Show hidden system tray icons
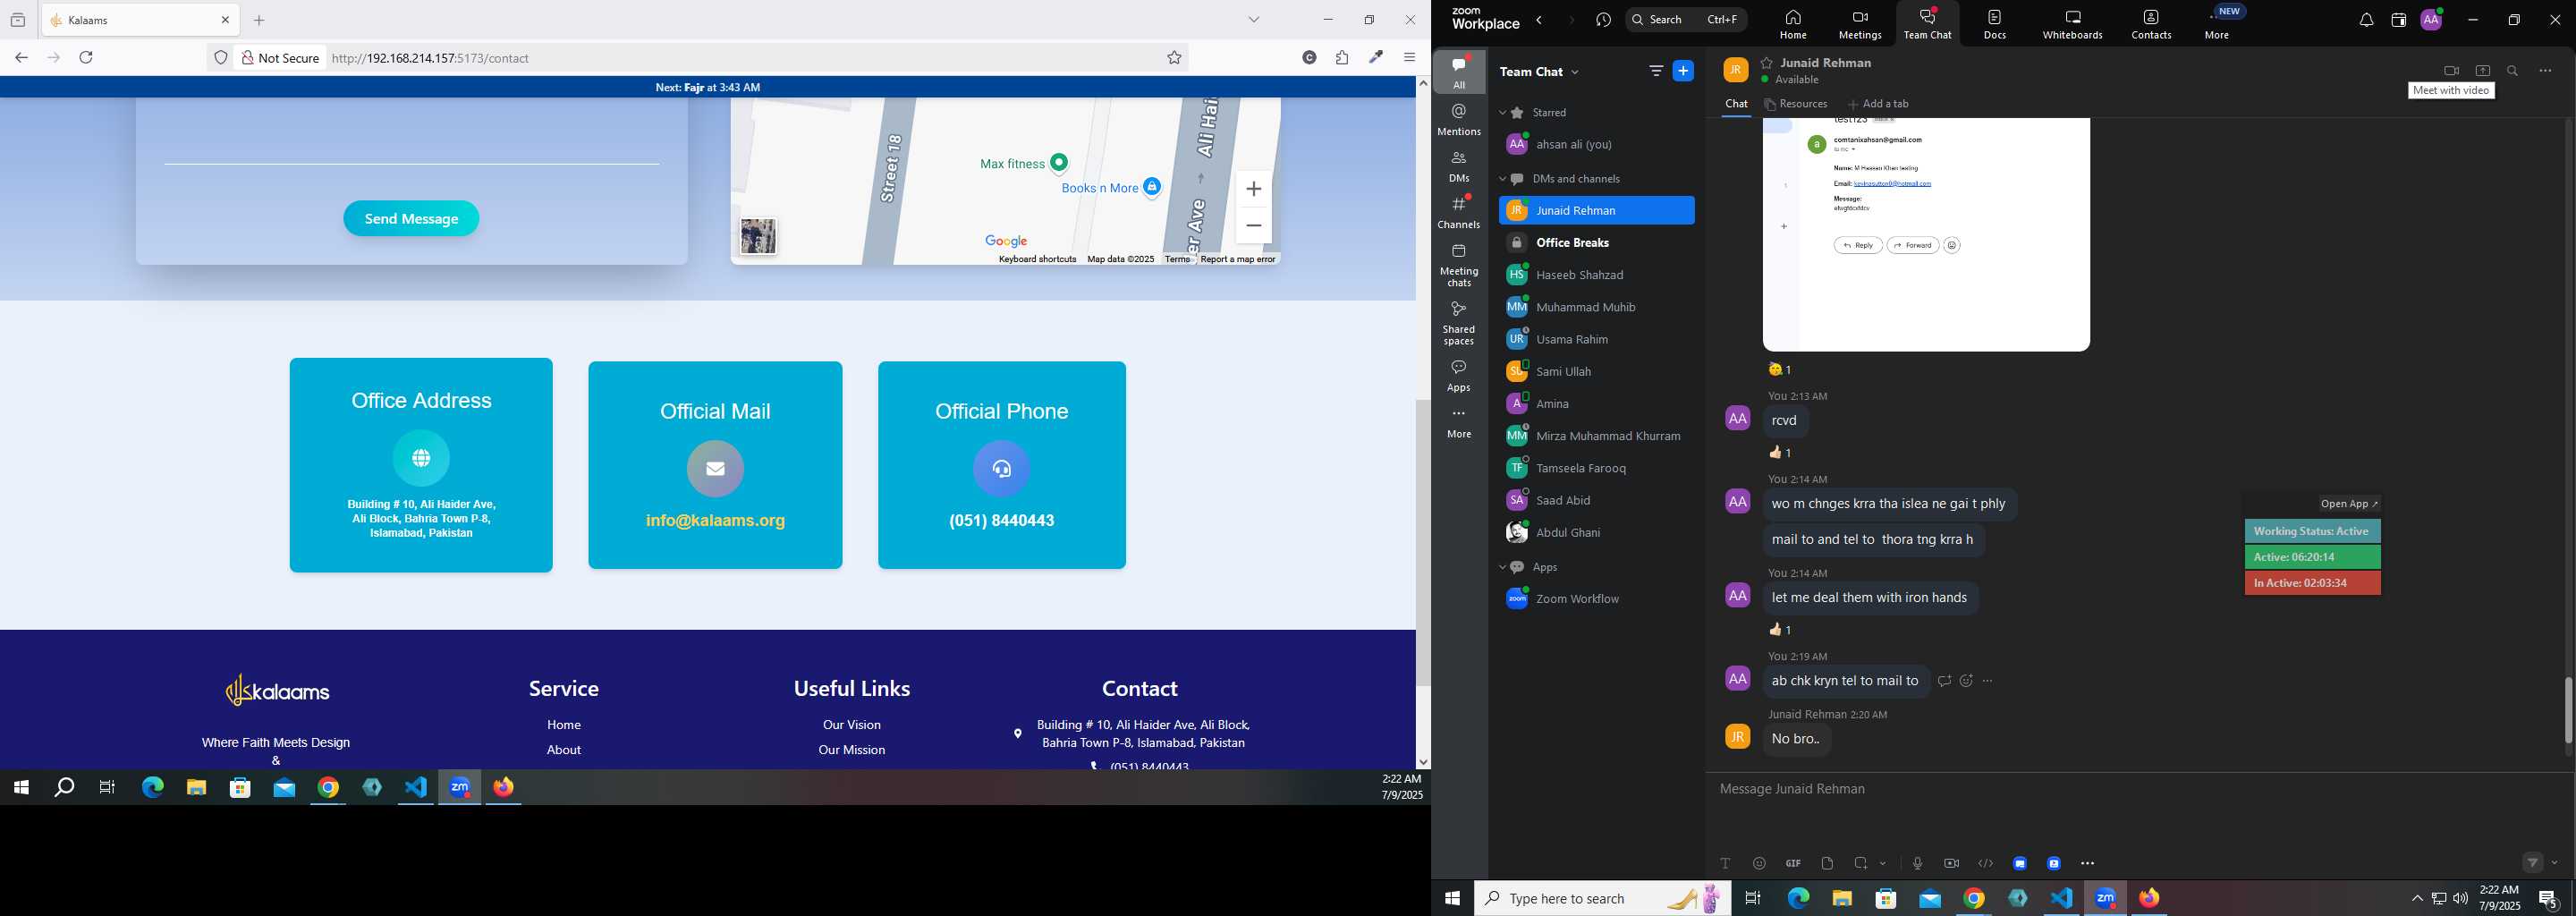The height and width of the screenshot is (916, 2576). point(2416,899)
